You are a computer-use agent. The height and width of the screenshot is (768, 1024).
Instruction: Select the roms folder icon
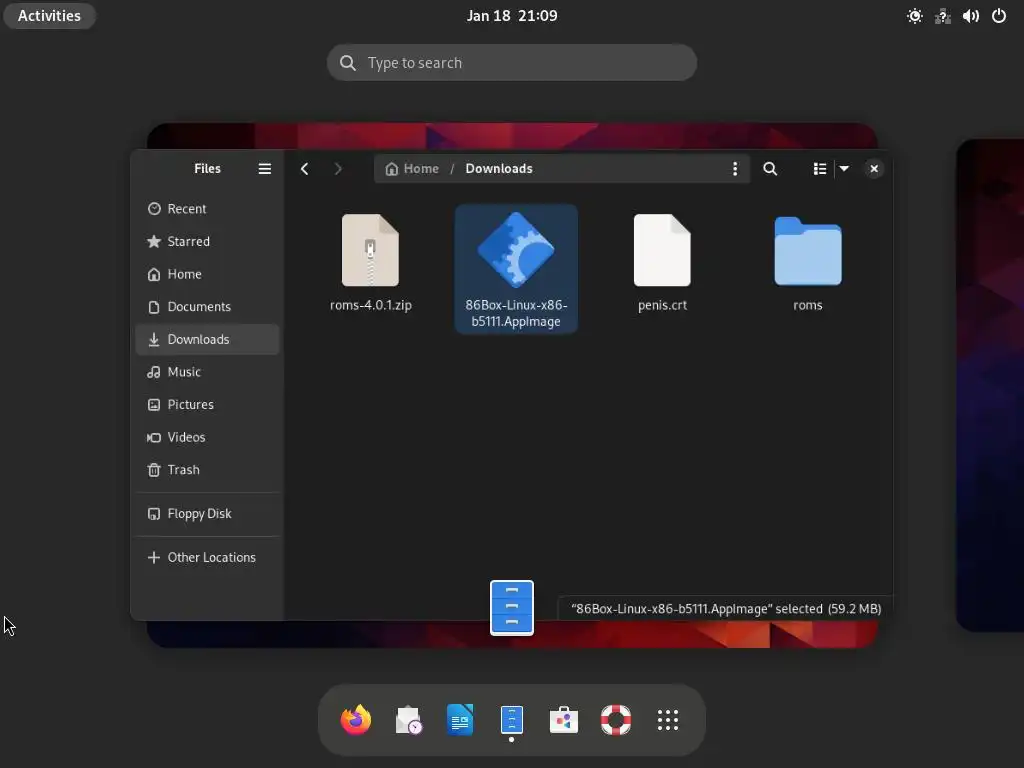808,251
